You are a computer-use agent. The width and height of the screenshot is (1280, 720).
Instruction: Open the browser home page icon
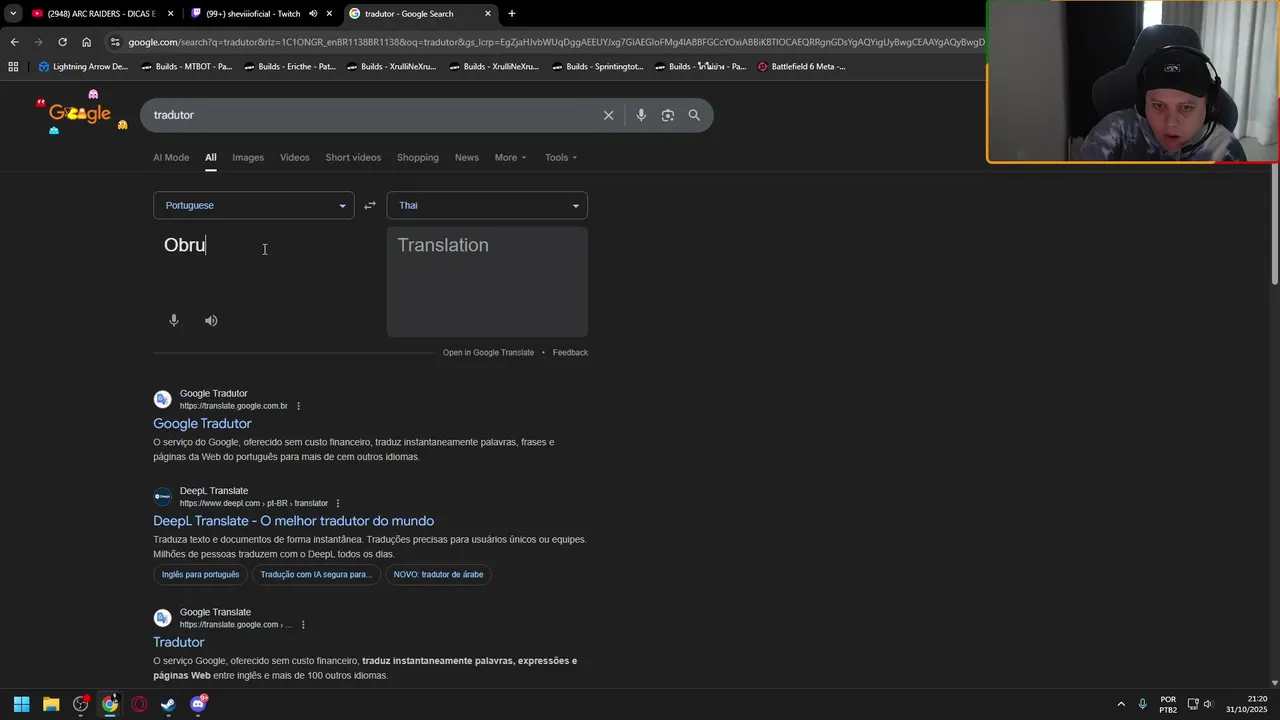coord(87,42)
